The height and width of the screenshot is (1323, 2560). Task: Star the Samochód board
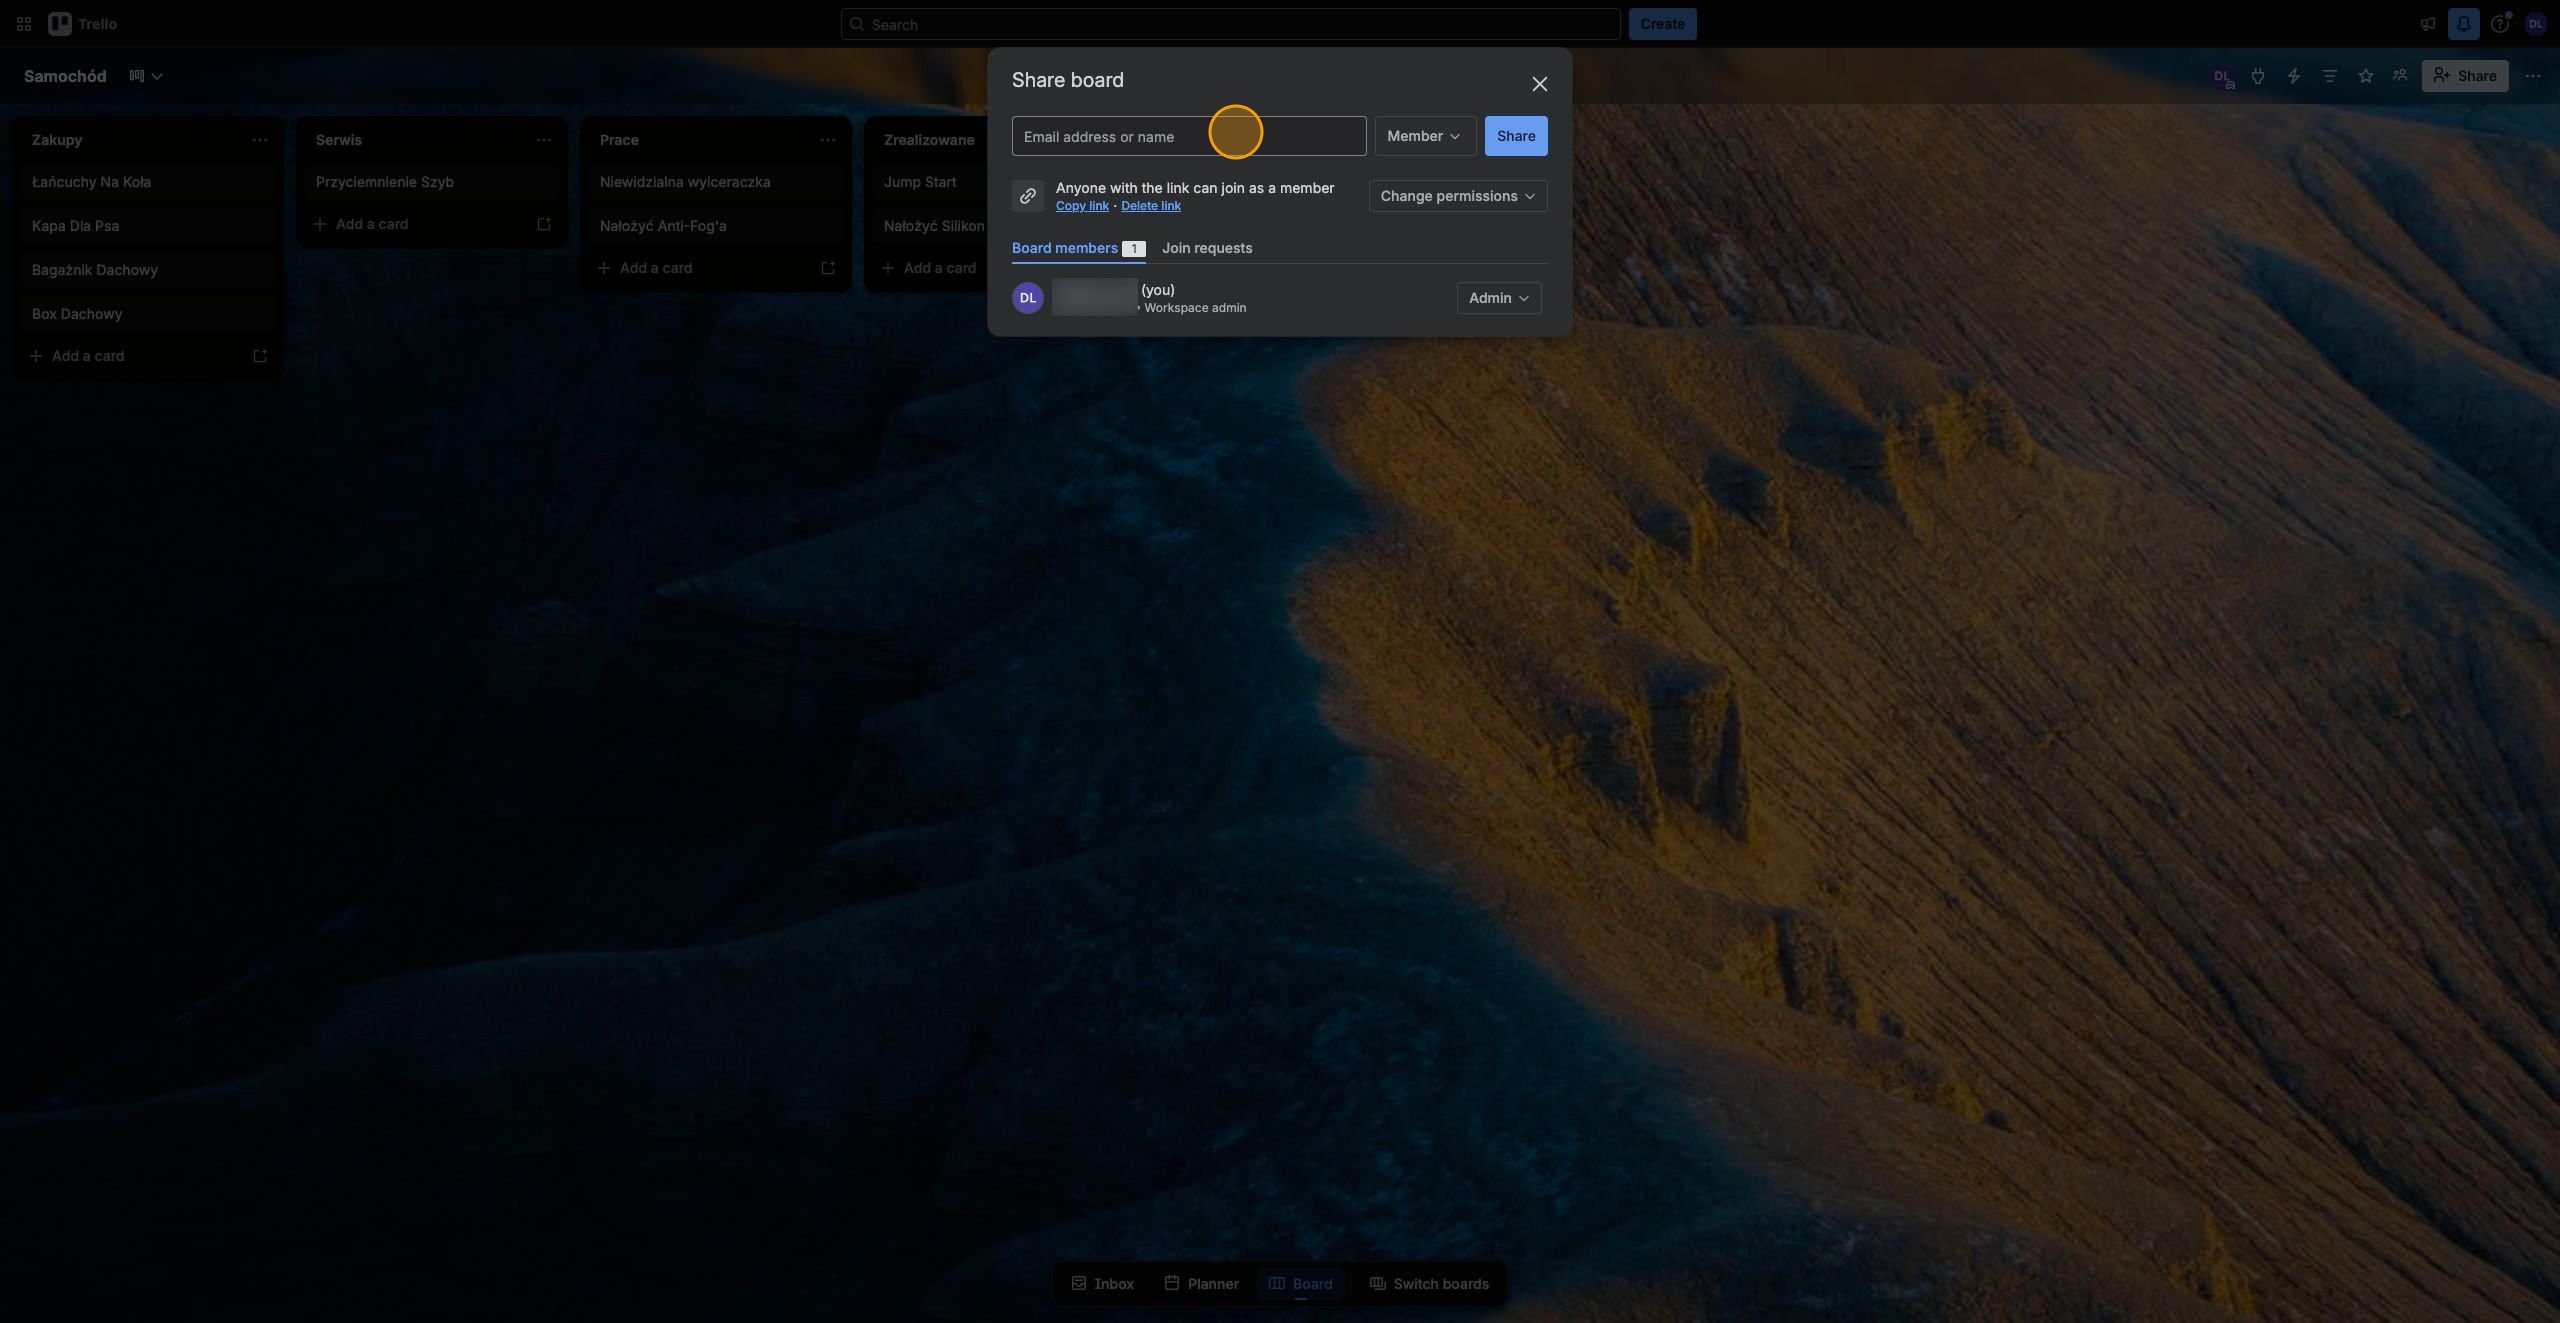pos(2365,76)
